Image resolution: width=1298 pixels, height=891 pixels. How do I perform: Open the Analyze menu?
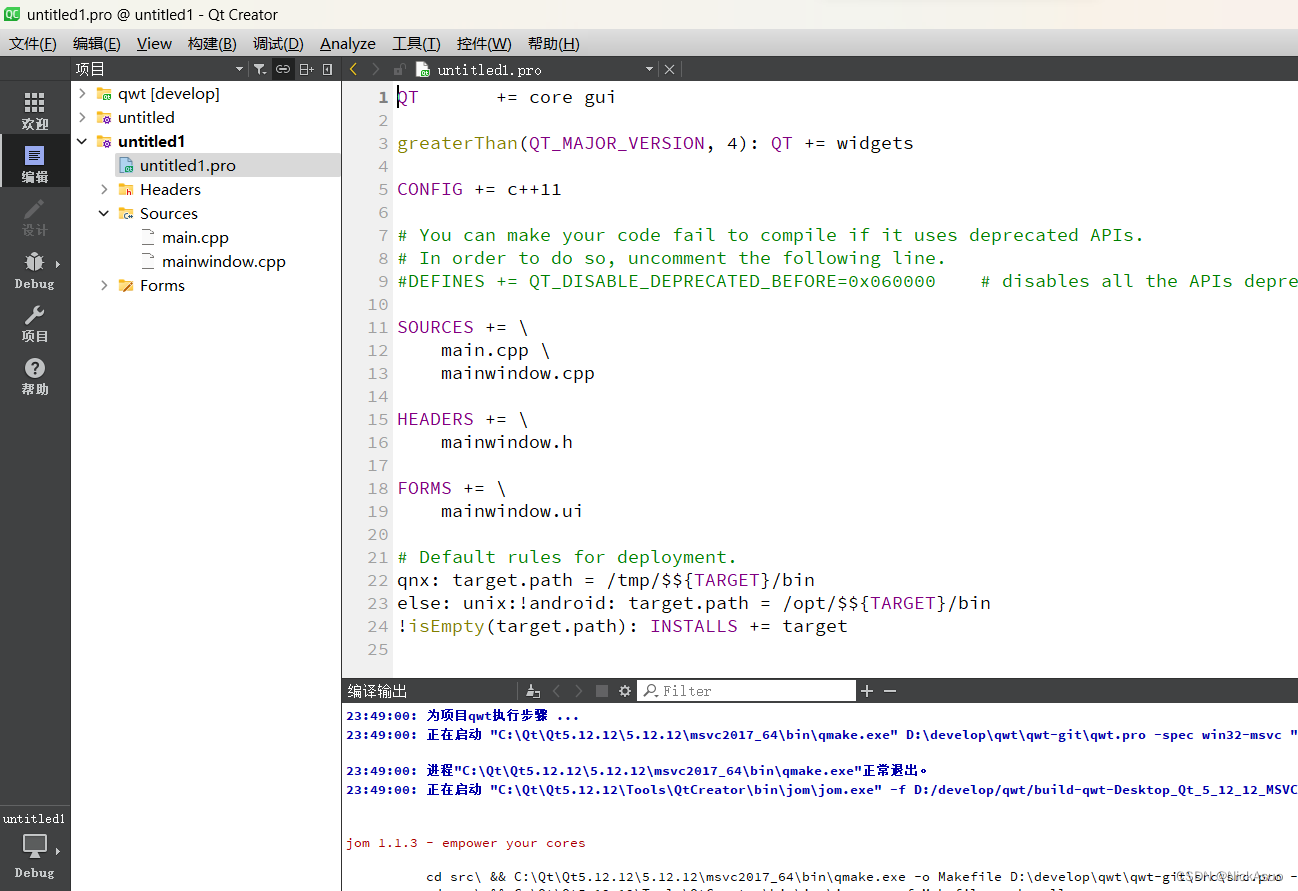tap(348, 43)
